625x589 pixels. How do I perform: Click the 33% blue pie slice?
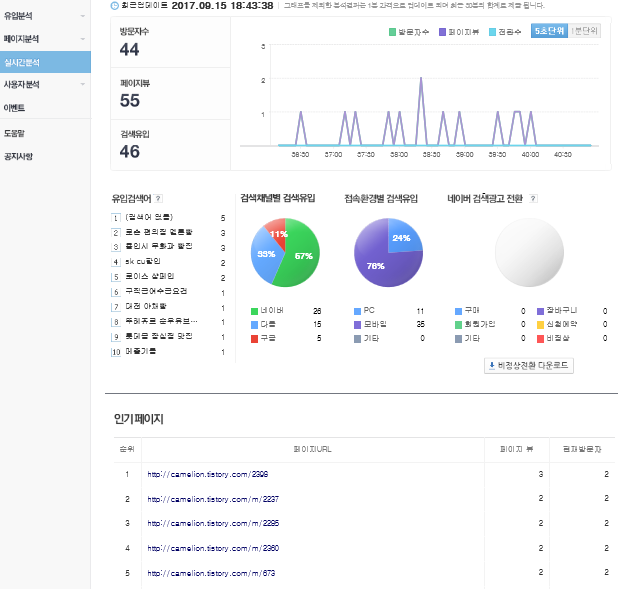point(265,255)
